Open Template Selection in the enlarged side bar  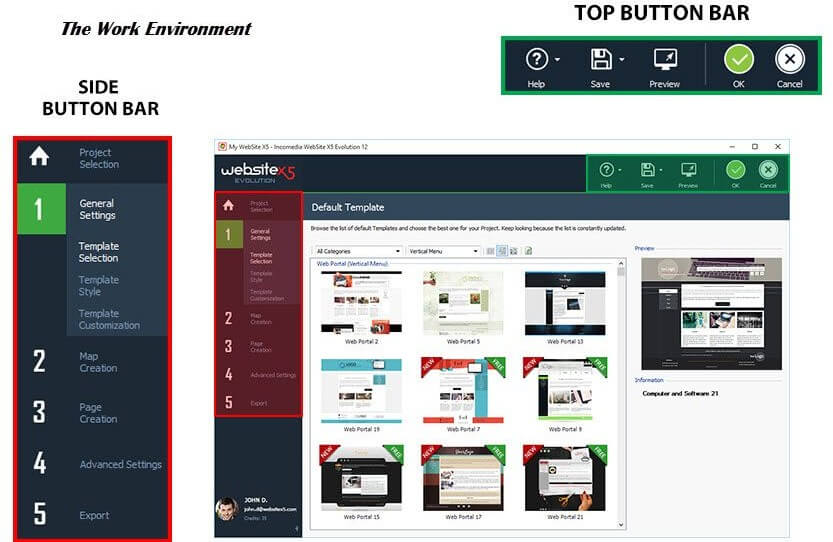[x=99, y=252]
